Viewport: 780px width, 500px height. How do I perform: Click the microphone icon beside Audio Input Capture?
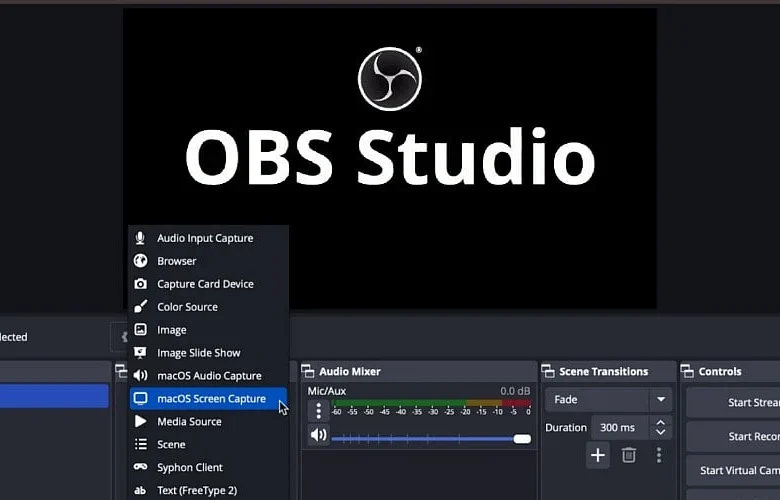140,238
